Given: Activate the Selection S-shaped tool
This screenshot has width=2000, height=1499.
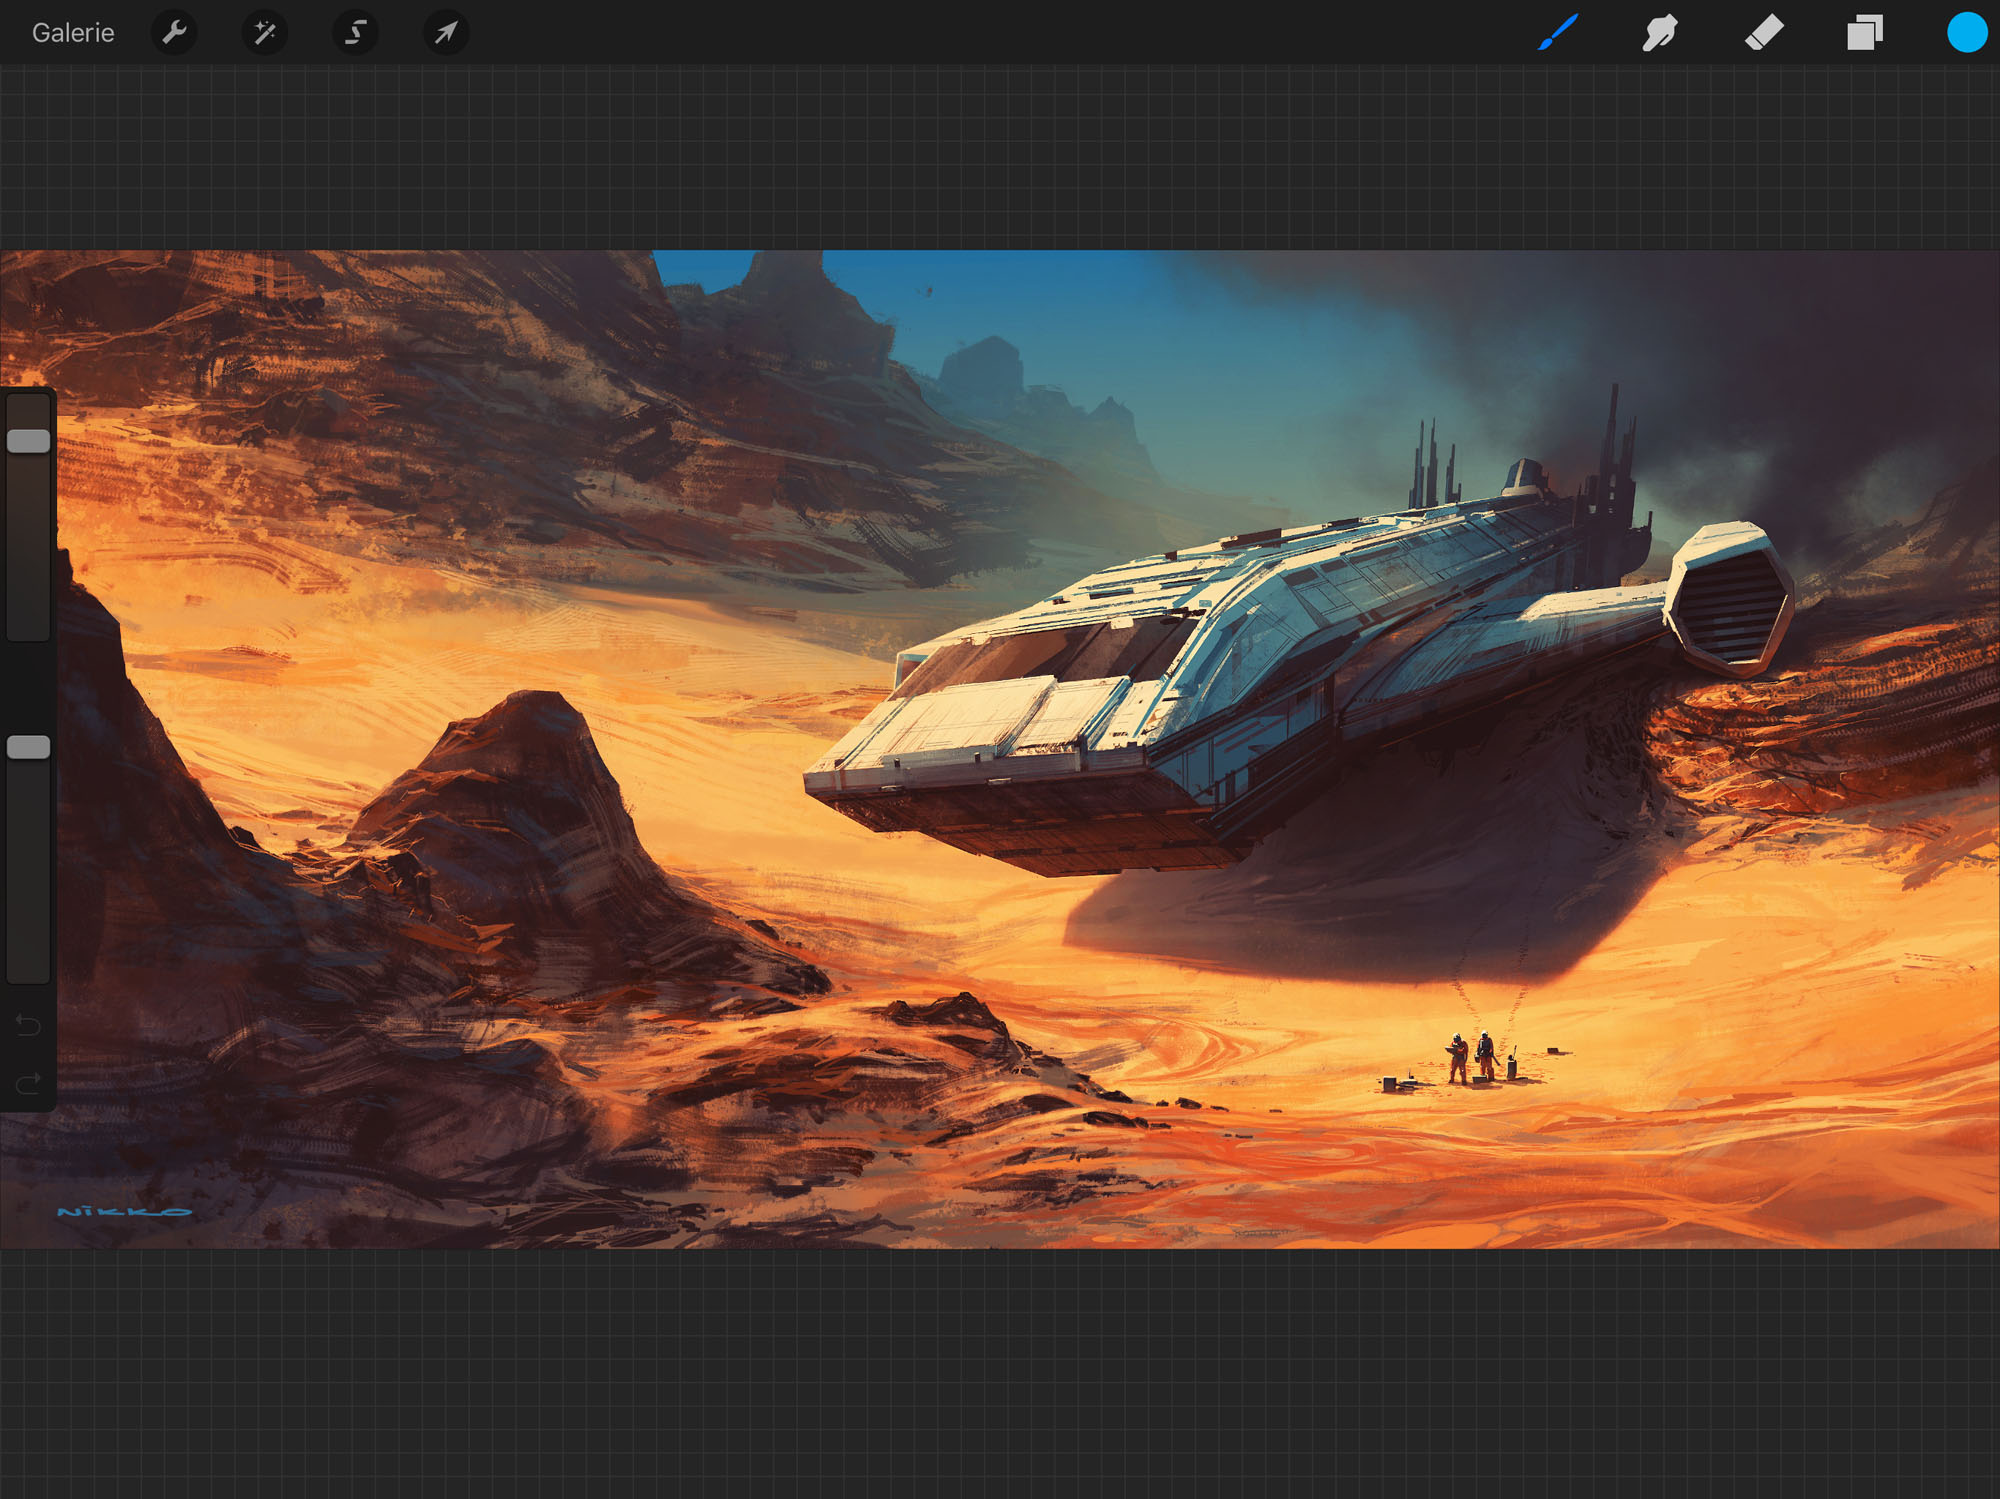Looking at the screenshot, I should coord(355,33).
